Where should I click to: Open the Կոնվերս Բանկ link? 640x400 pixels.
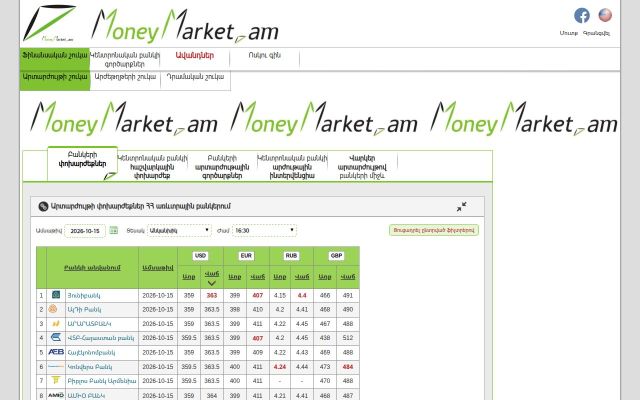coord(90,367)
